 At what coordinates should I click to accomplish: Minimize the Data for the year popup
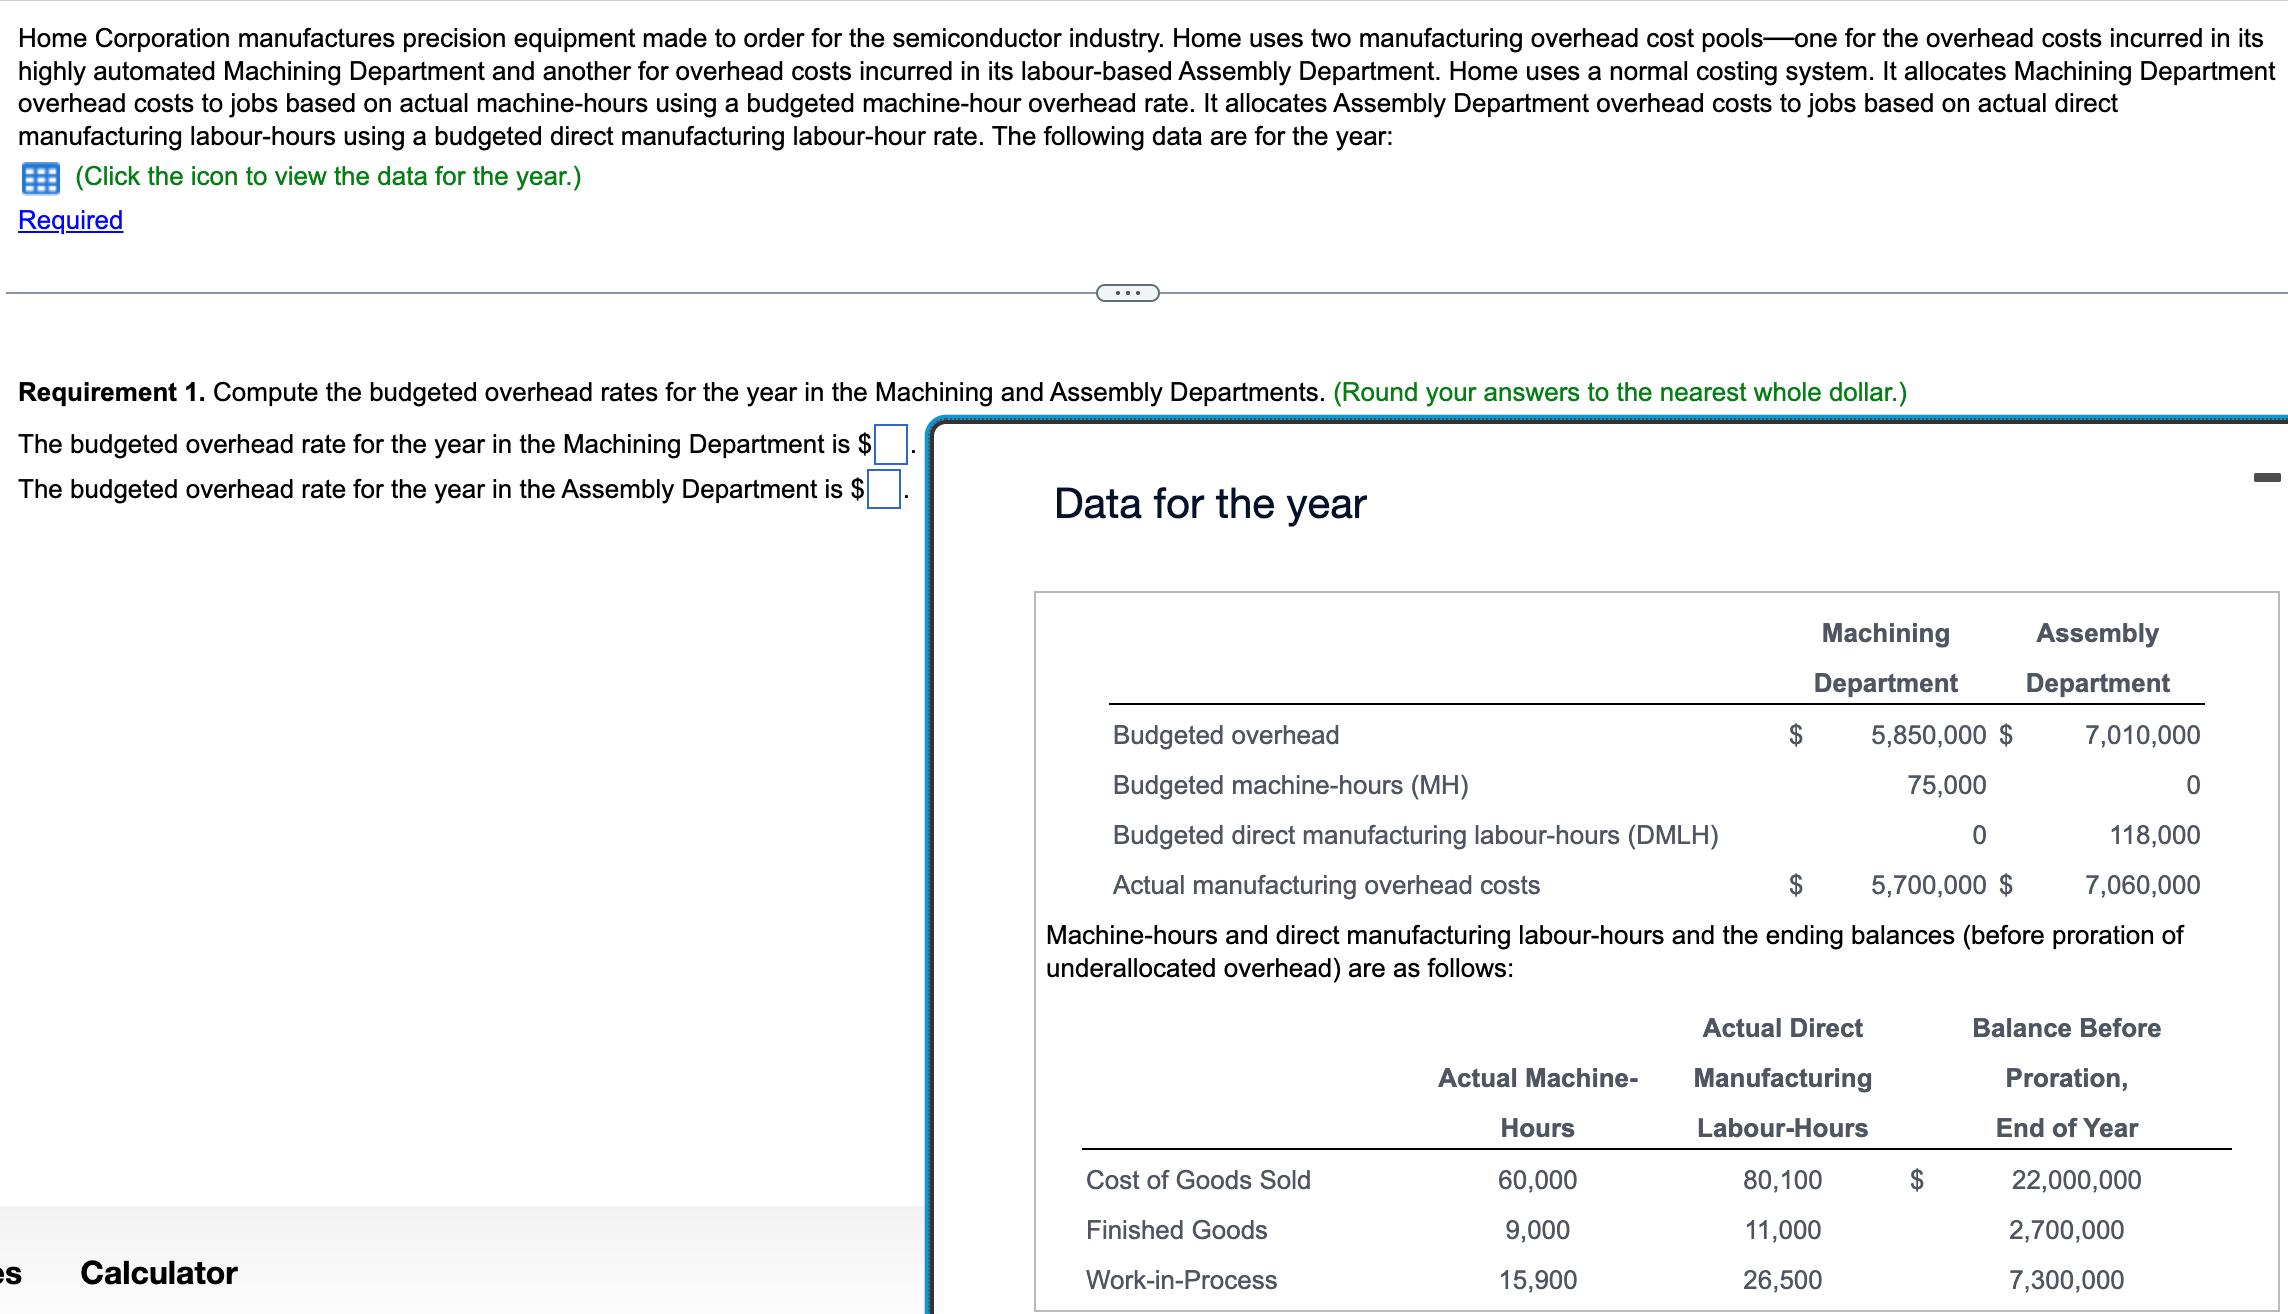point(2266,478)
